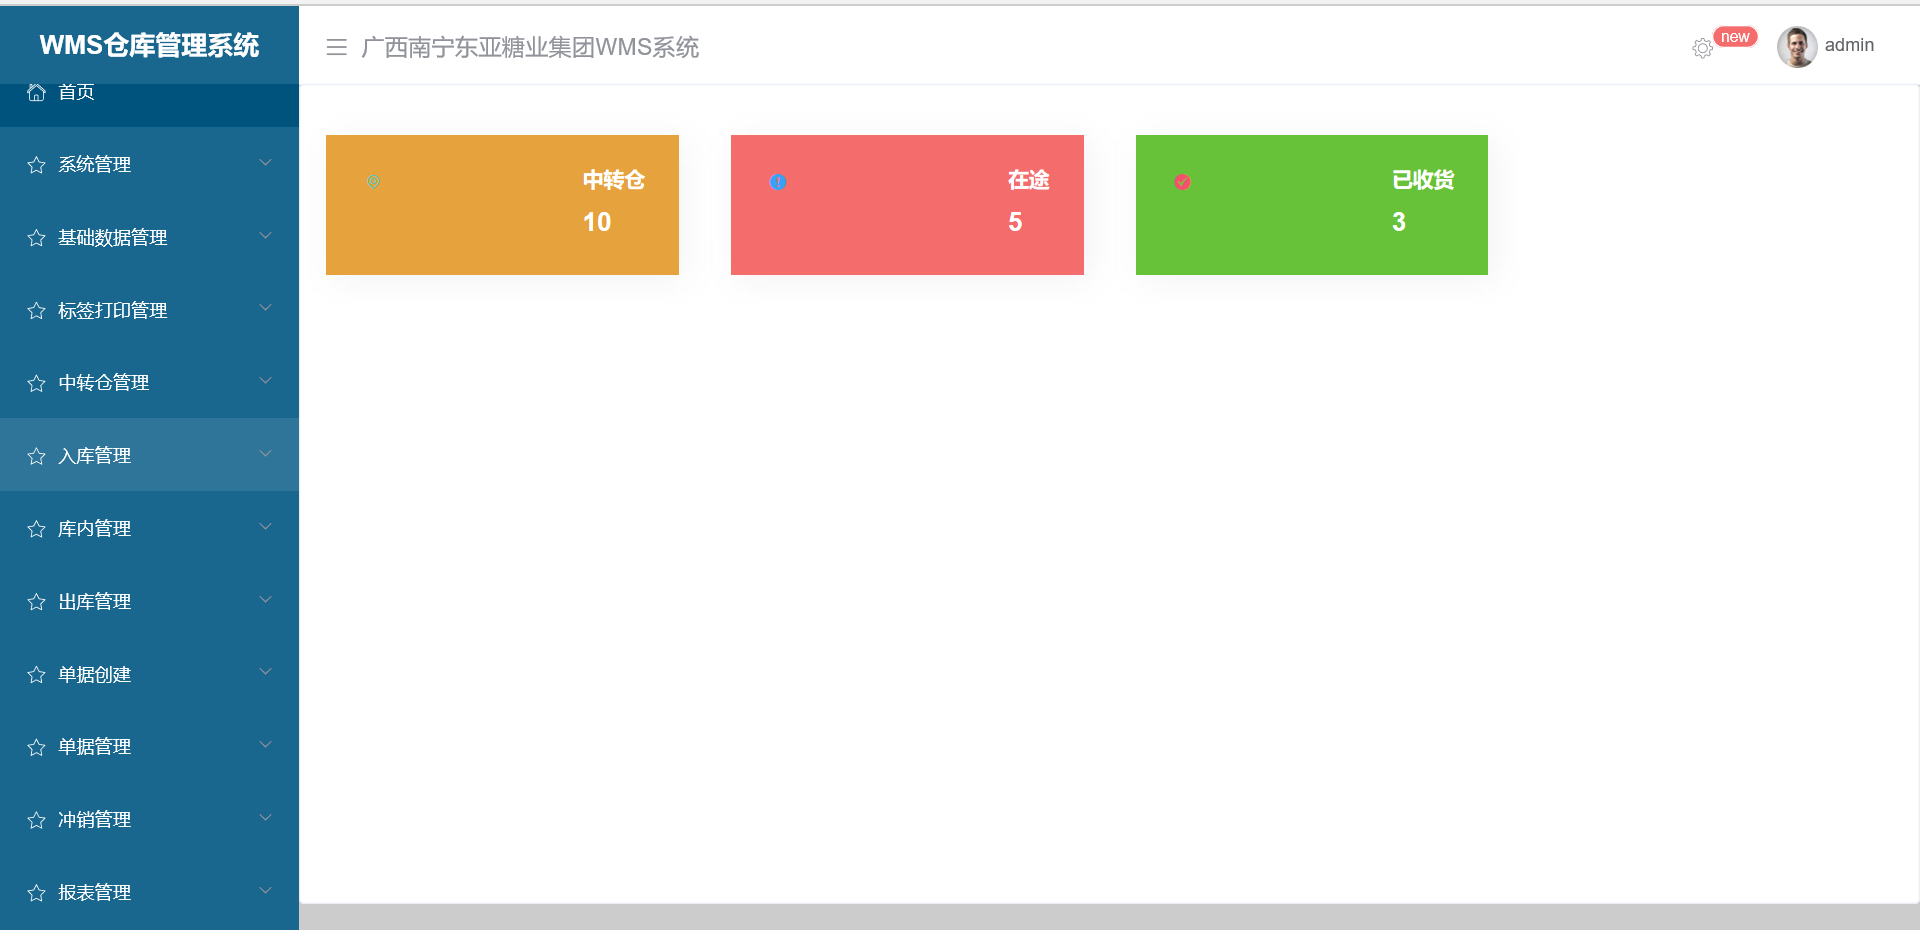Expand the 基础数据管理 section chevron
The image size is (1920, 930).
[x=265, y=235]
